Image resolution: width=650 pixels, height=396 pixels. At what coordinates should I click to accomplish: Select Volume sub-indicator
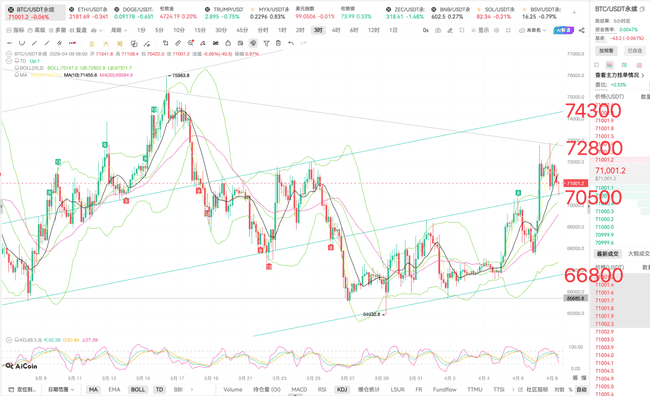(233, 390)
